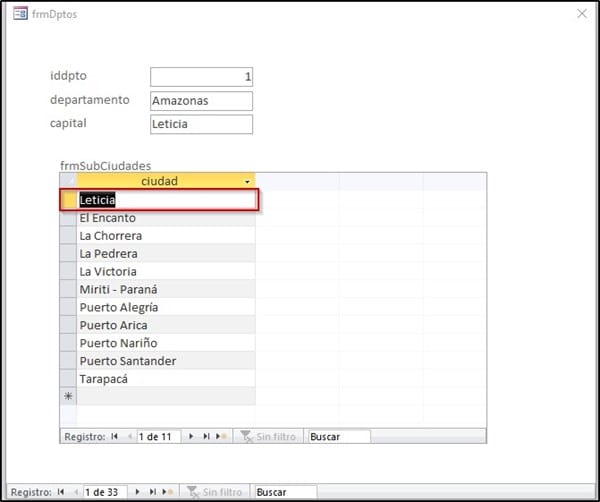Click the select-all corner of subform datasheet
This screenshot has width=600, height=502.
click(x=68, y=181)
